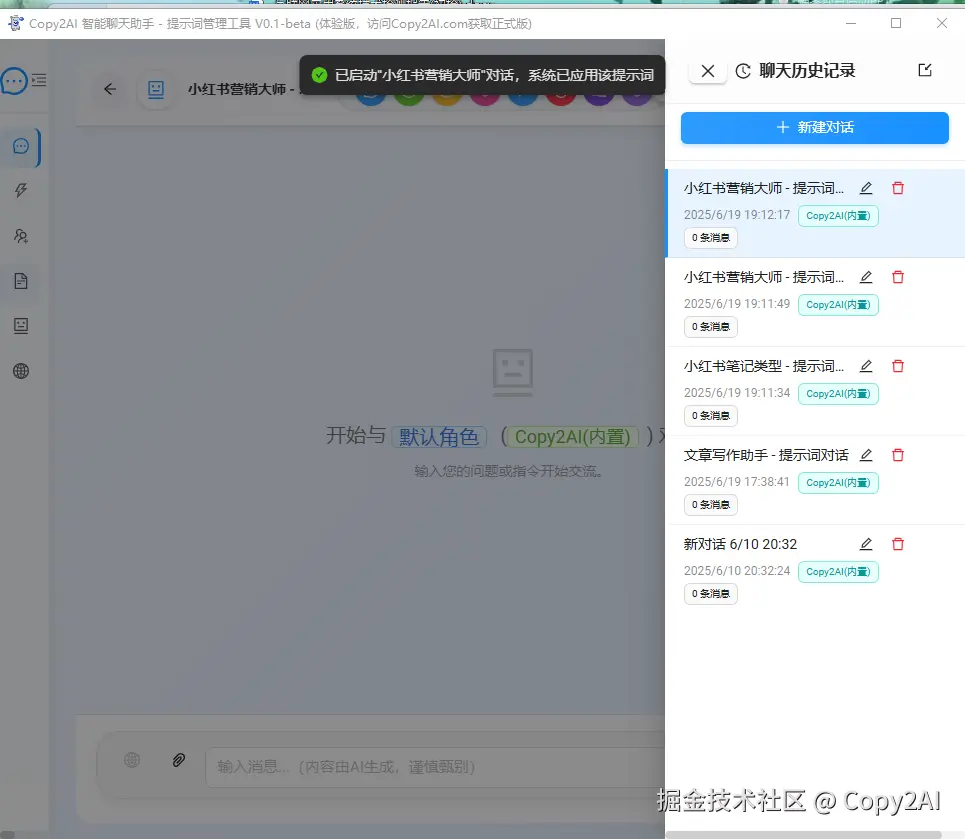Screen dimensions: 965x839
Task: Click the horizontal scrollbar at panel bottom
Action: point(803,835)
